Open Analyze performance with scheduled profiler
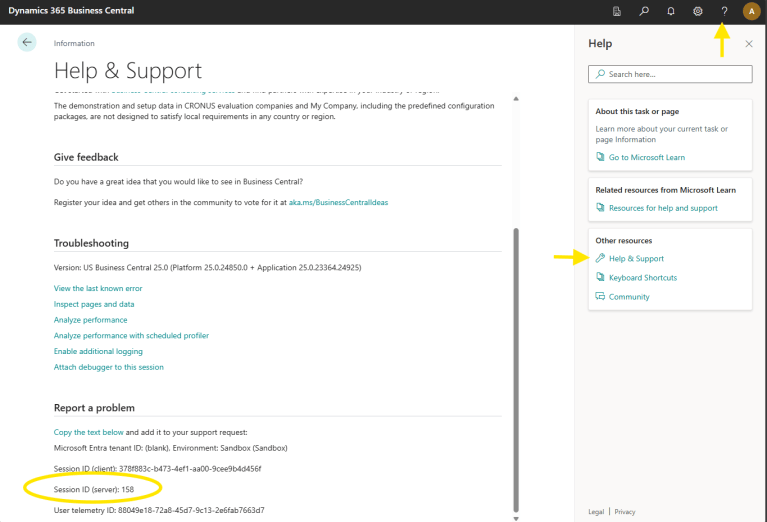 point(131,335)
